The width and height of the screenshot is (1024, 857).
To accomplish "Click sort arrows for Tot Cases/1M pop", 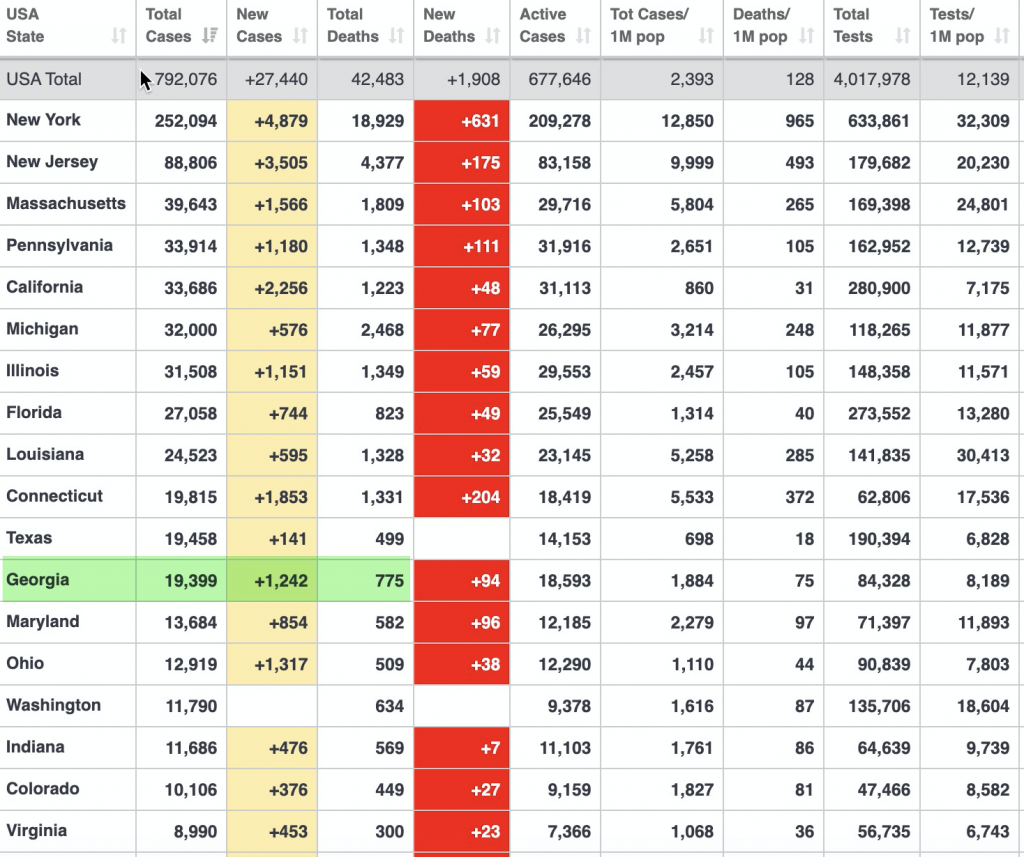I will click(x=706, y=36).
